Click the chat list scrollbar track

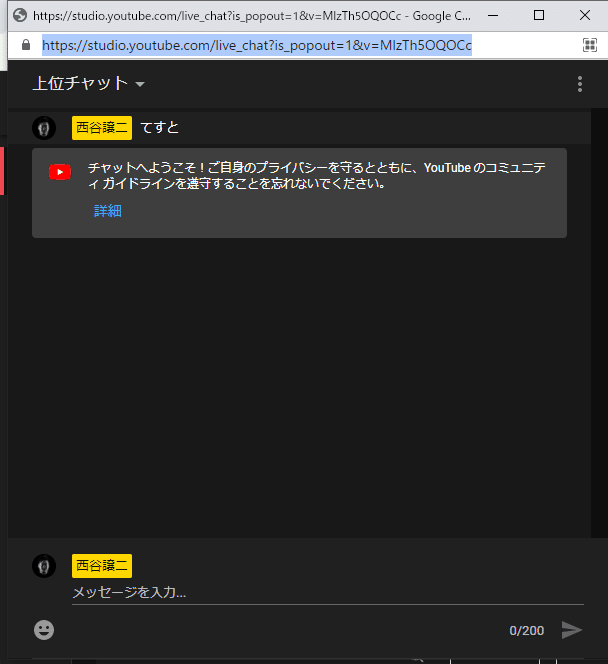pos(599,323)
